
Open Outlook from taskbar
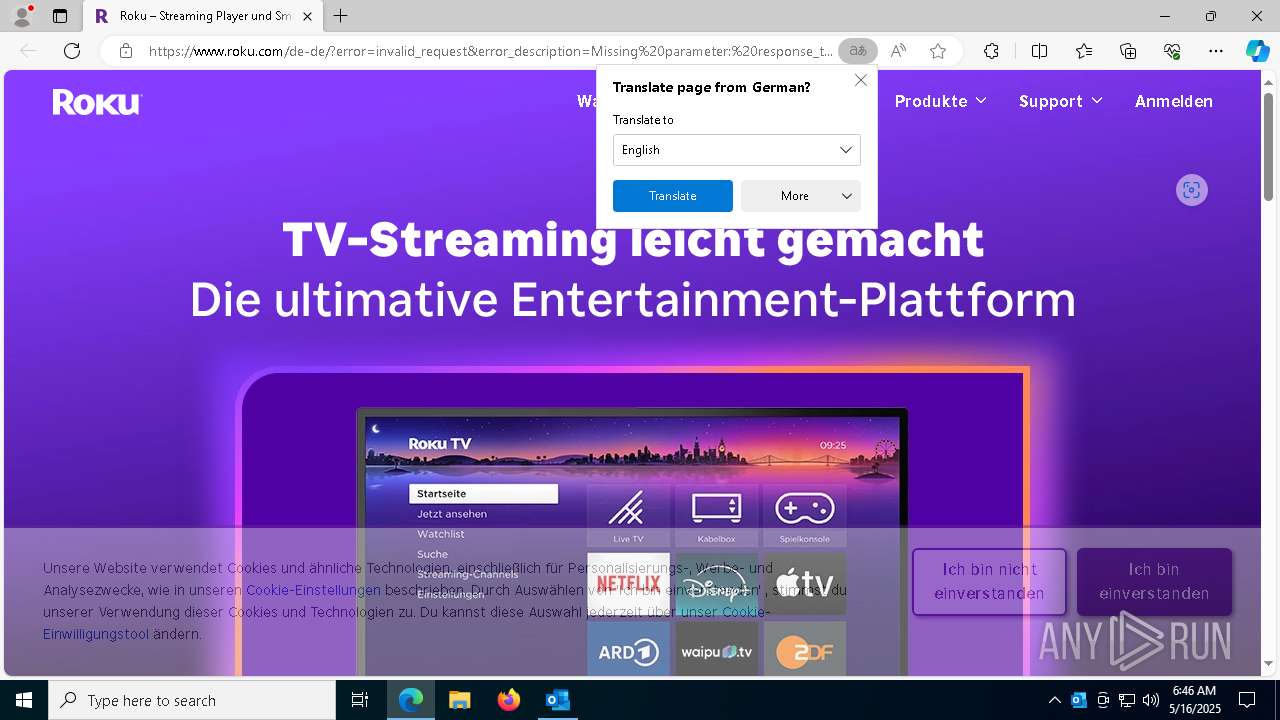557,700
